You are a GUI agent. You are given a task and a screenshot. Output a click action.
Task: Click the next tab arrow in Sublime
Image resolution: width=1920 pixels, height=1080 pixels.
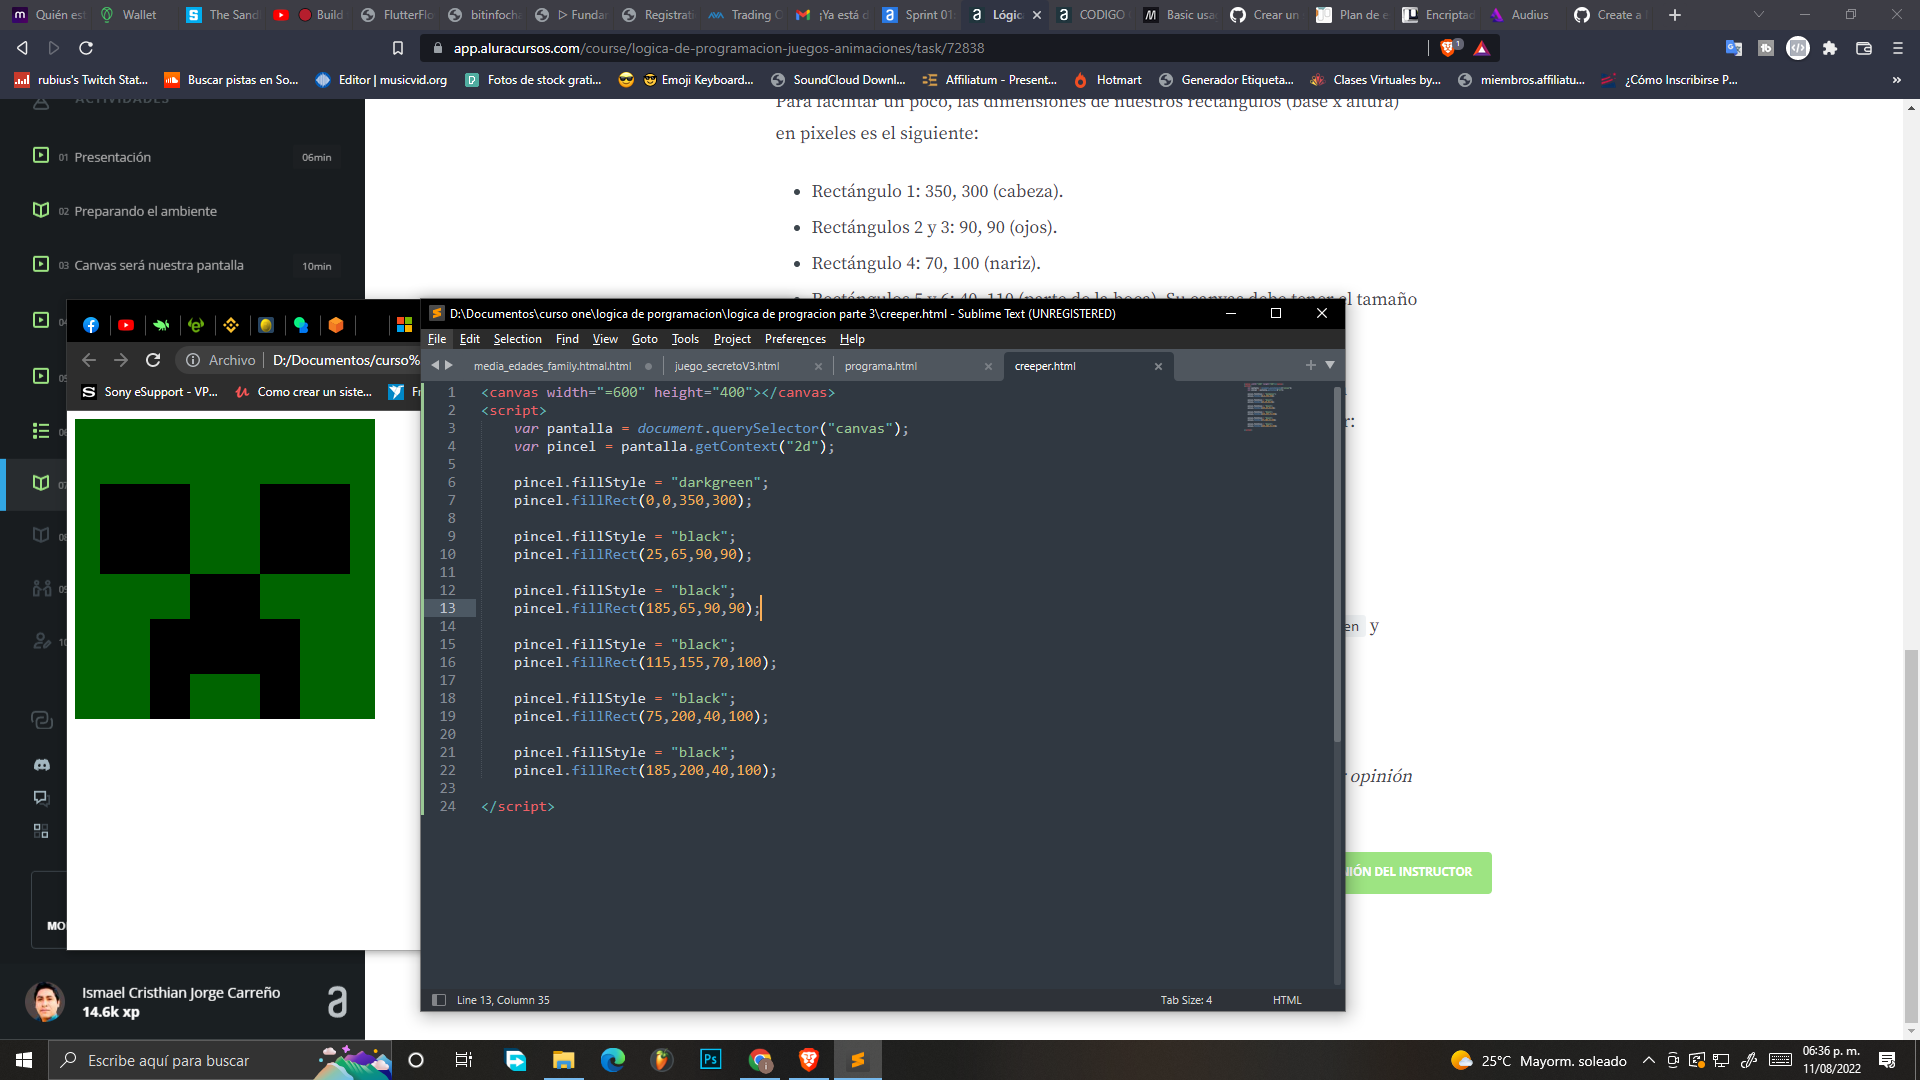(449, 365)
